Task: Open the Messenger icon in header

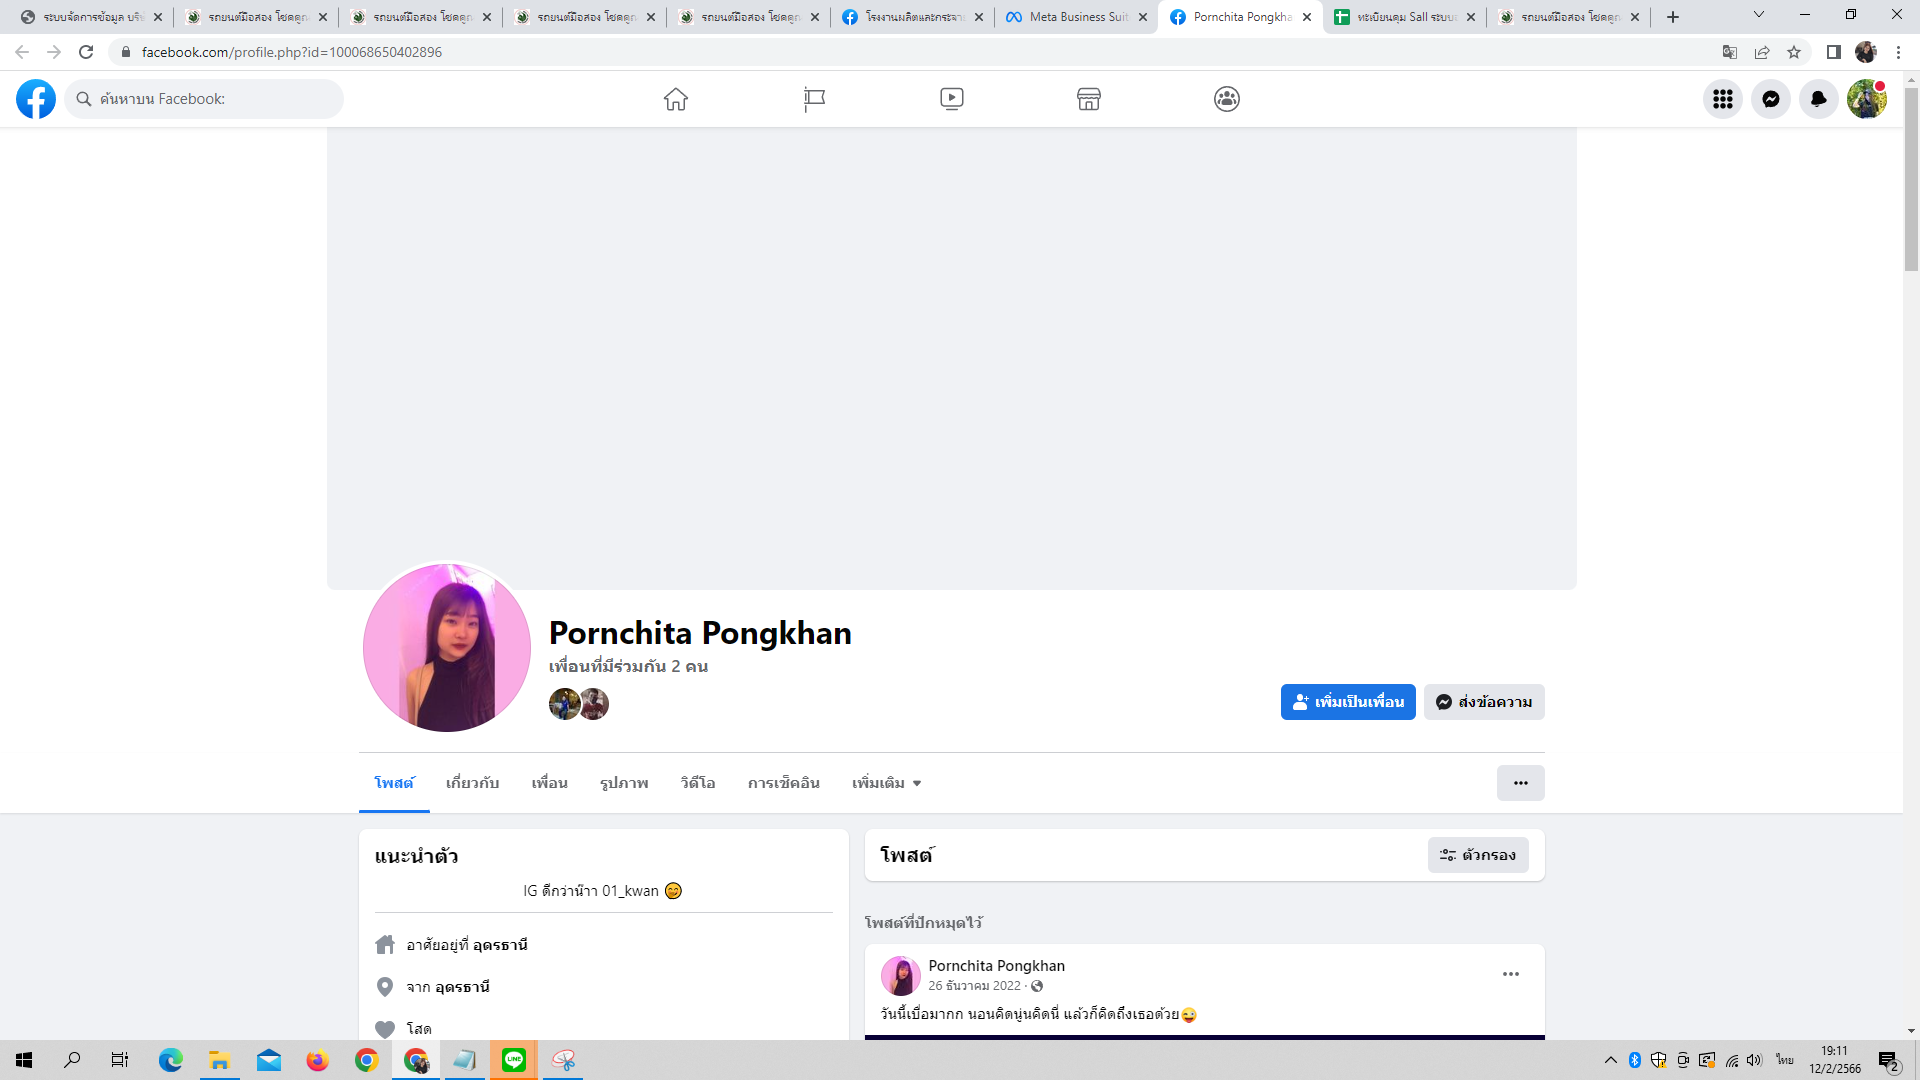Action: (1770, 99)
